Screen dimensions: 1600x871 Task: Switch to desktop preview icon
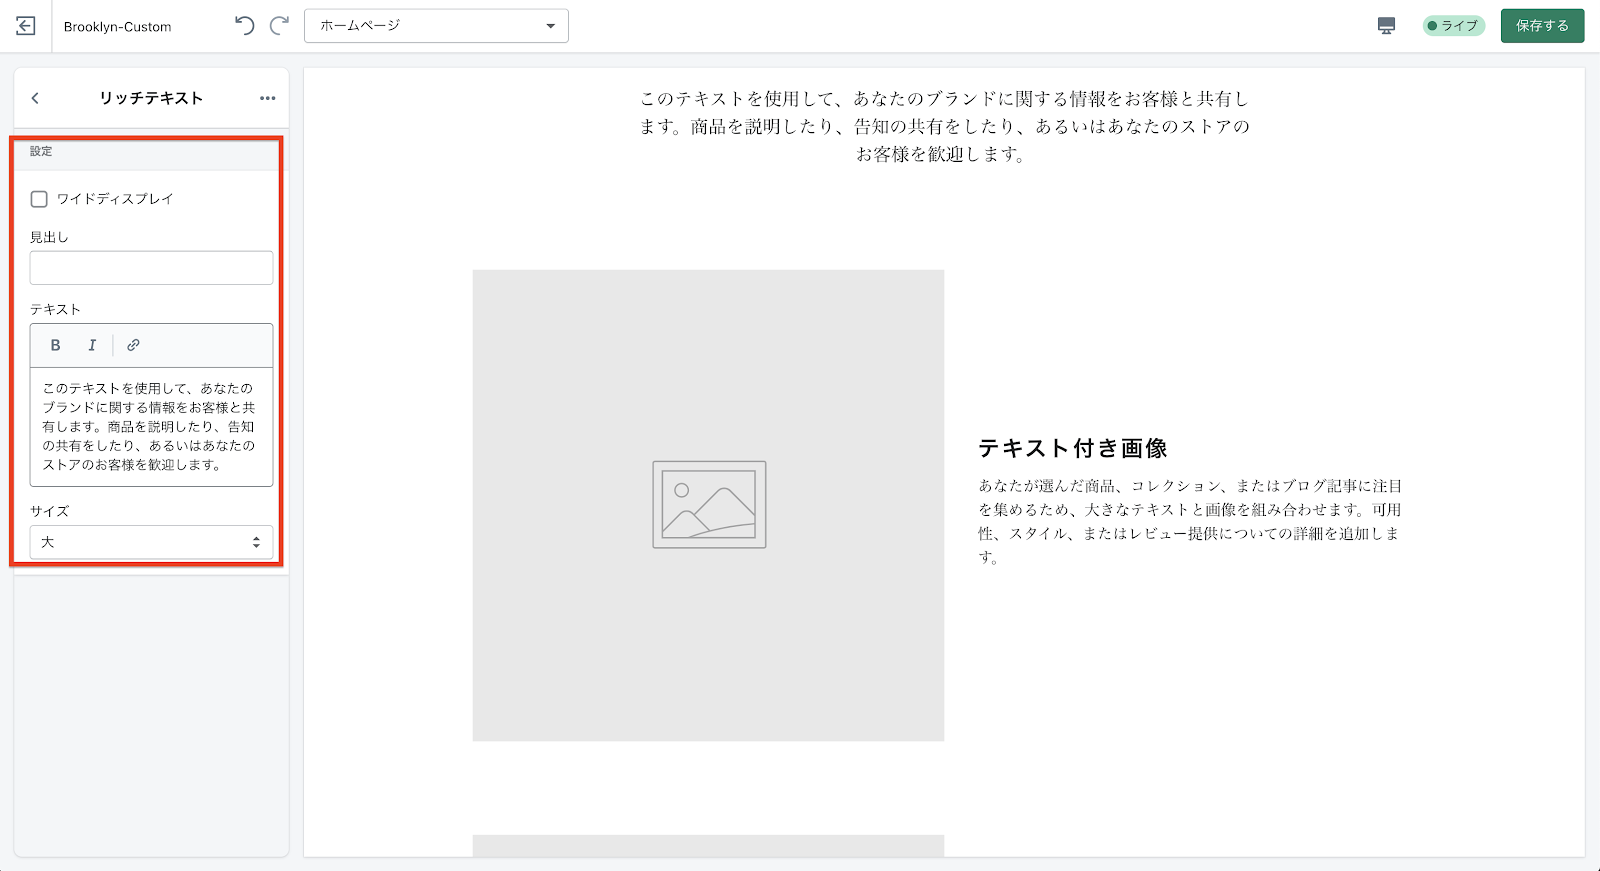[x=1386, y=26]
